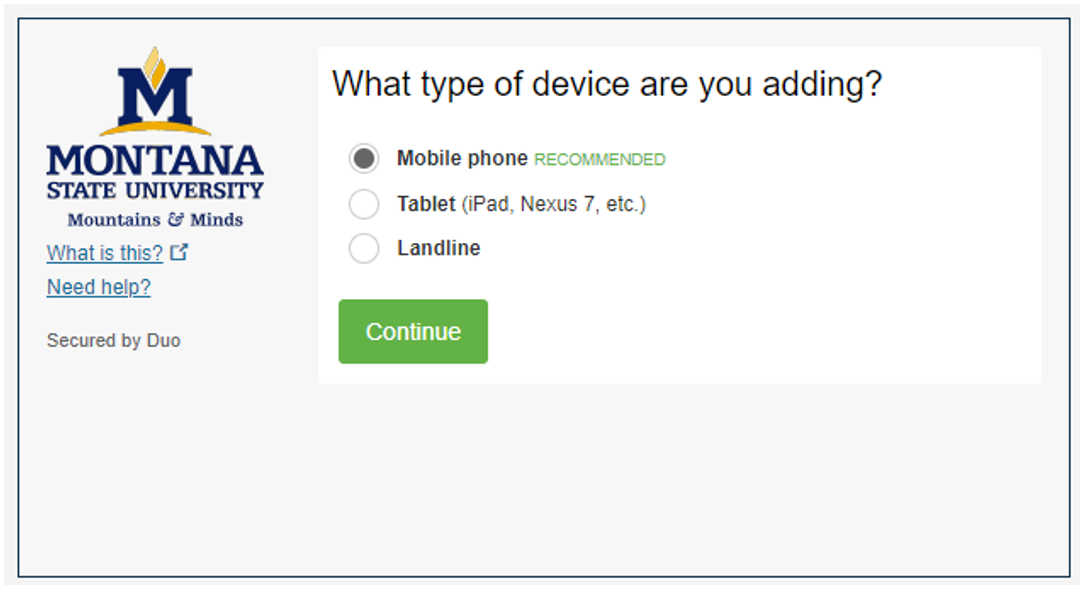Select Landline as the device type
This screenshot has height=592, width=1080.
click(364, 248)
